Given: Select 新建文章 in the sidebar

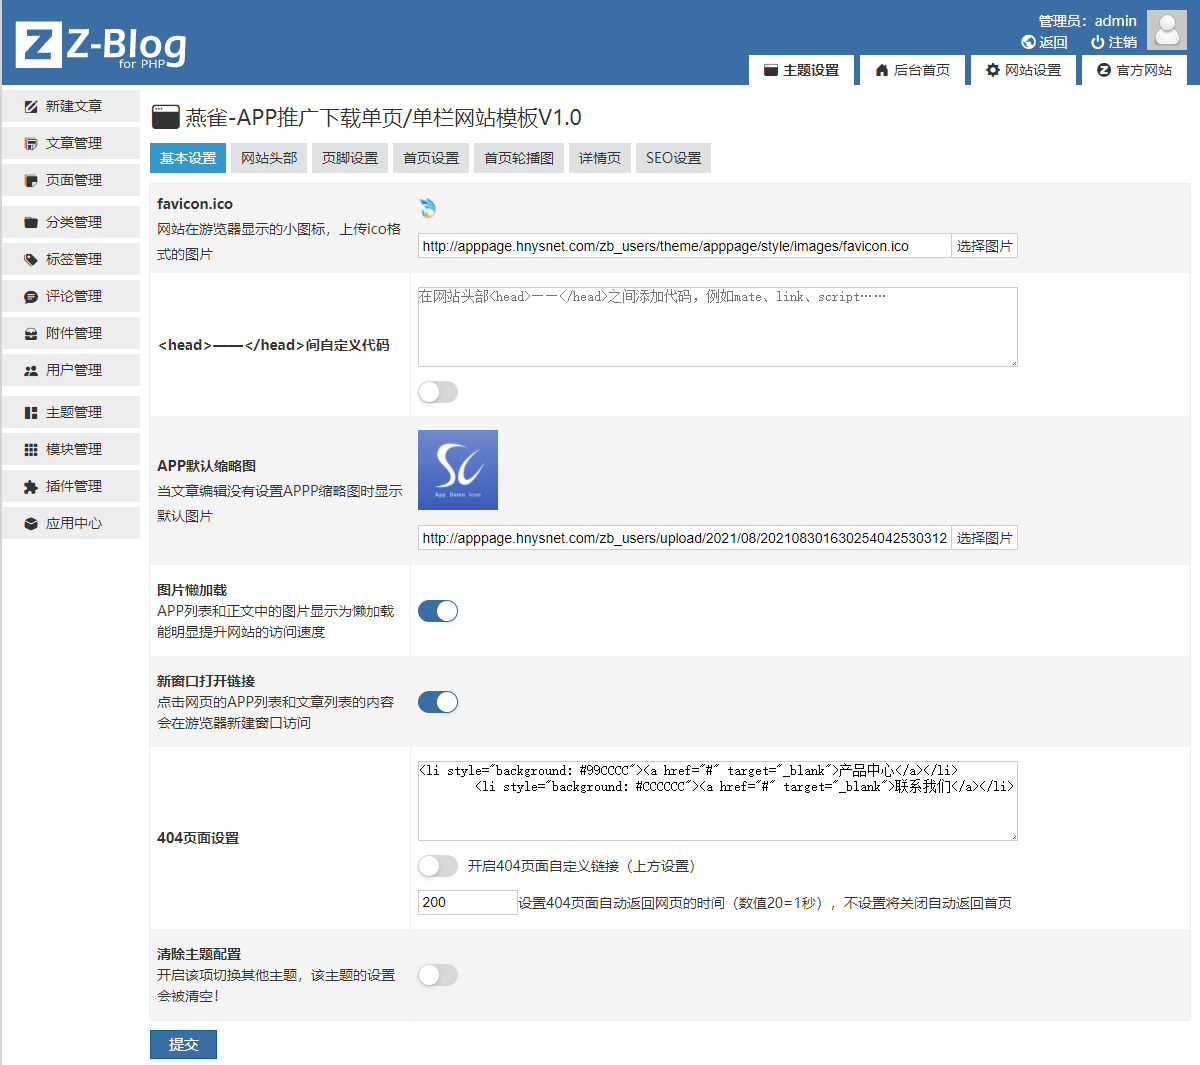Looking at the screenshot, I should [70, 106].
